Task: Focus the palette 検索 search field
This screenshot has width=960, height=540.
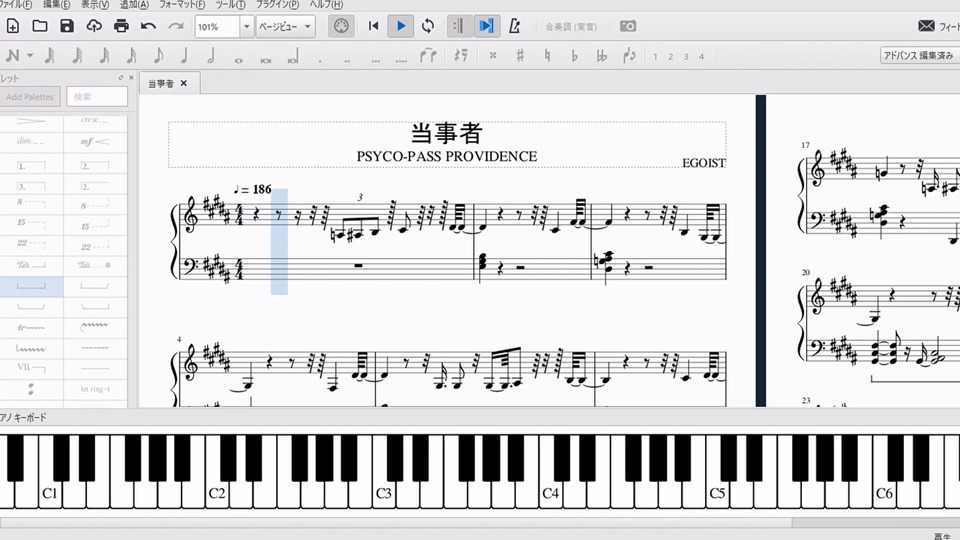Action: [97, 97]
